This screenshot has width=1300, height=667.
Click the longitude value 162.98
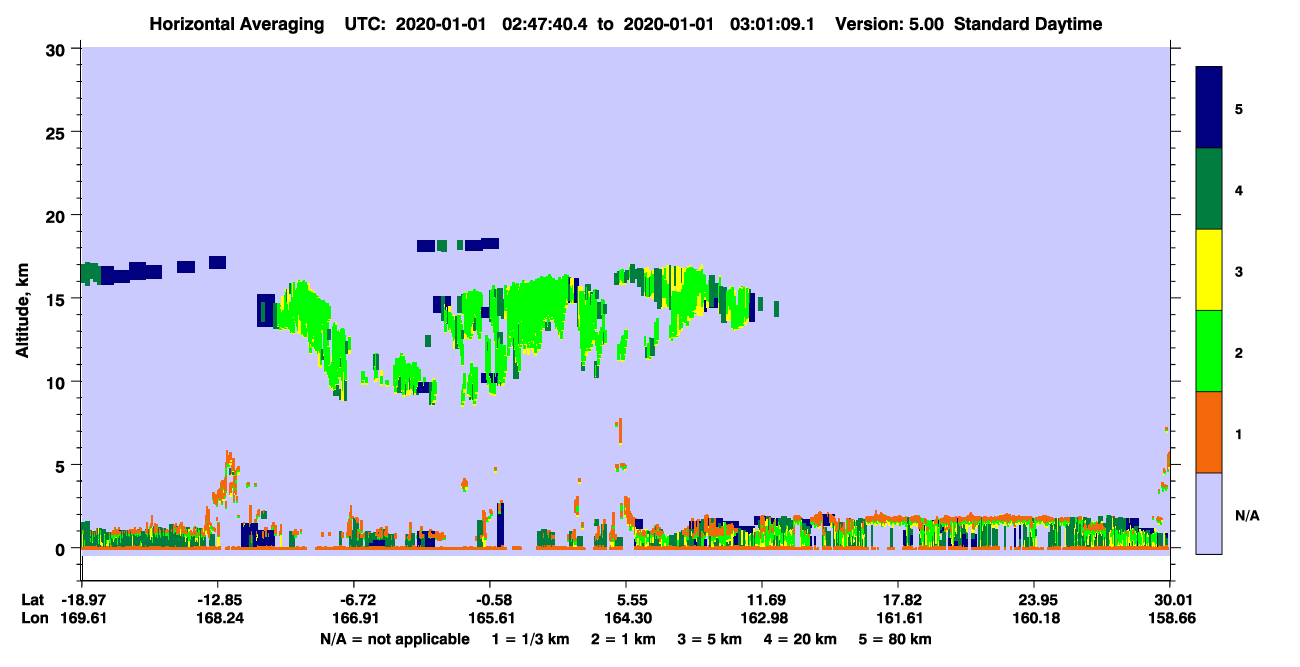coord(763,619)
